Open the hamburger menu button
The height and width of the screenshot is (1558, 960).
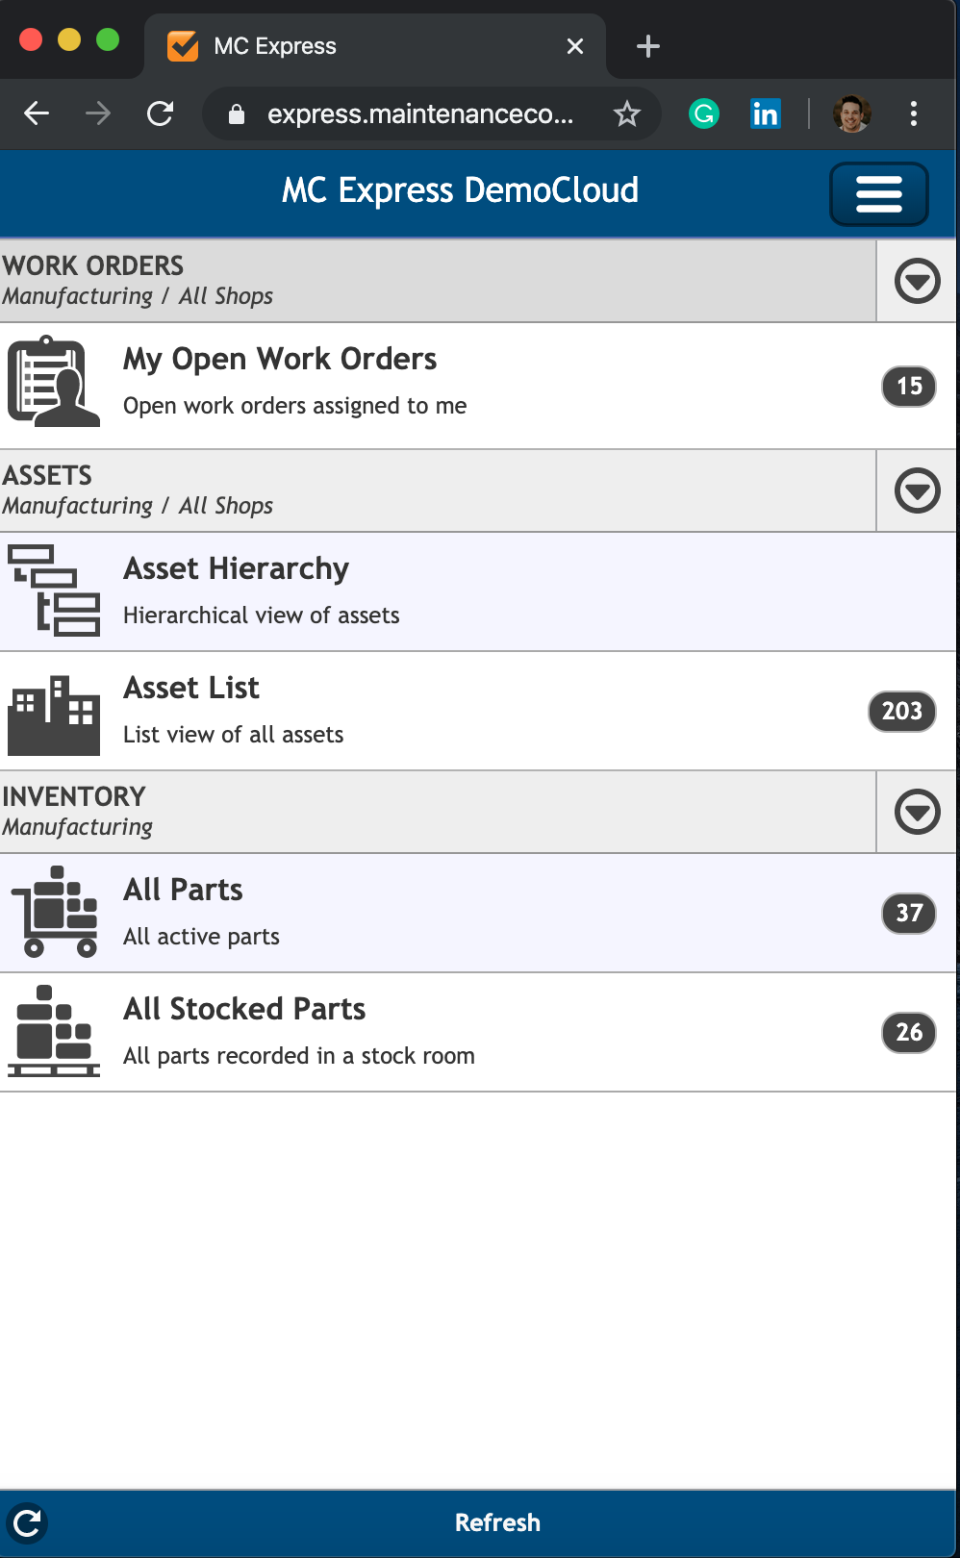coord(878,194)
